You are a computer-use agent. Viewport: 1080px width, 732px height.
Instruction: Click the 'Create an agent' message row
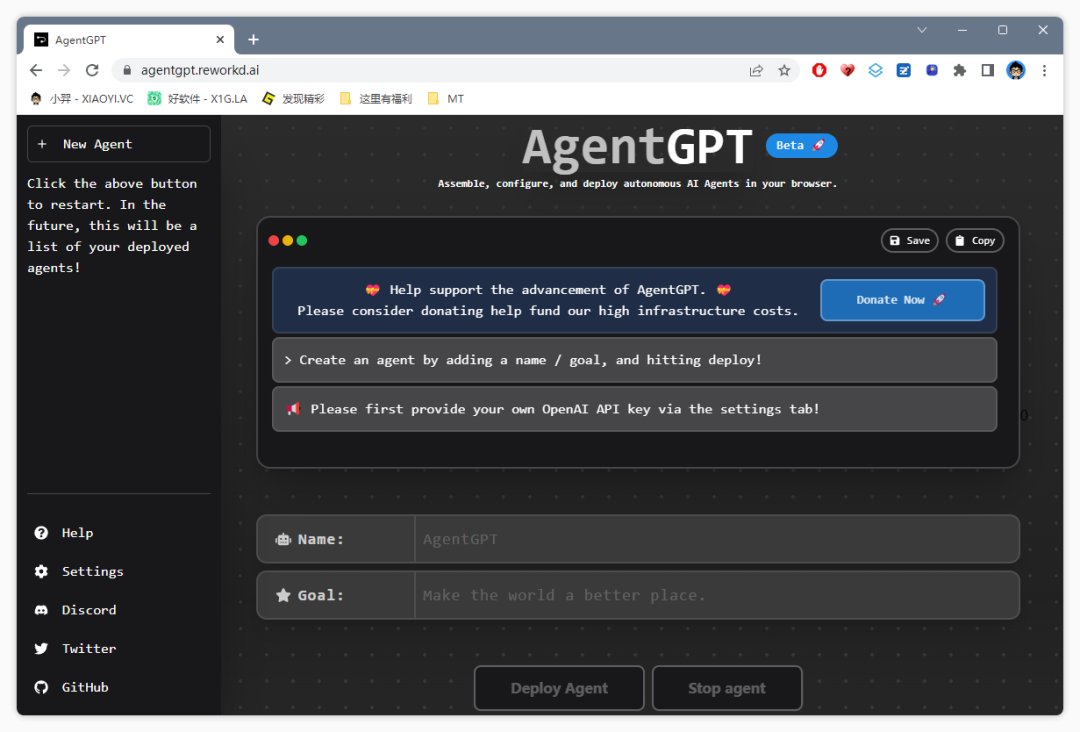(x=634, y=360)
